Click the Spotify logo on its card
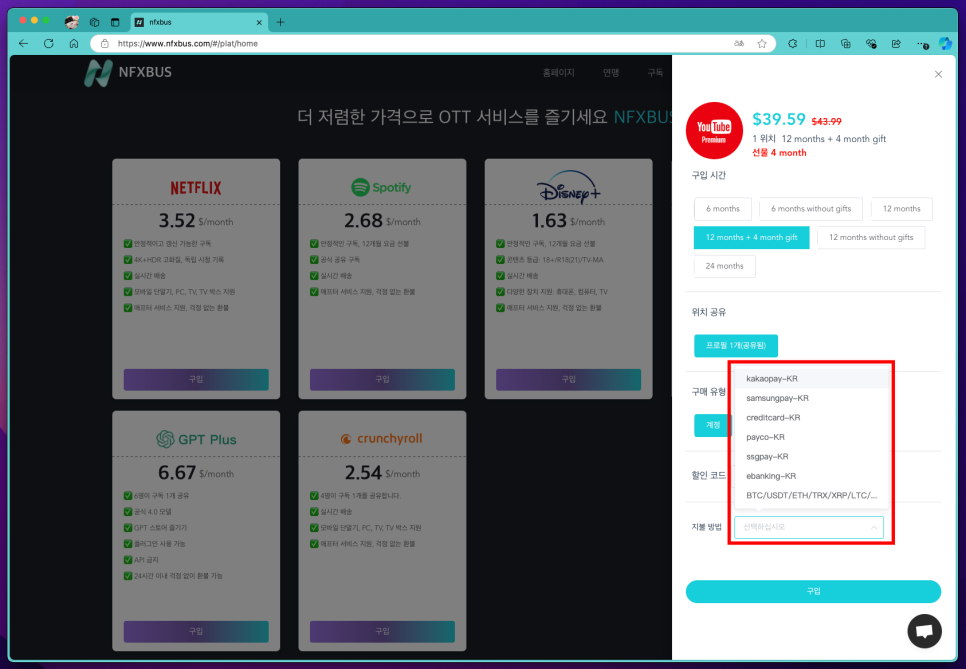Screen dimensions: 966x669 coord(381,187)
